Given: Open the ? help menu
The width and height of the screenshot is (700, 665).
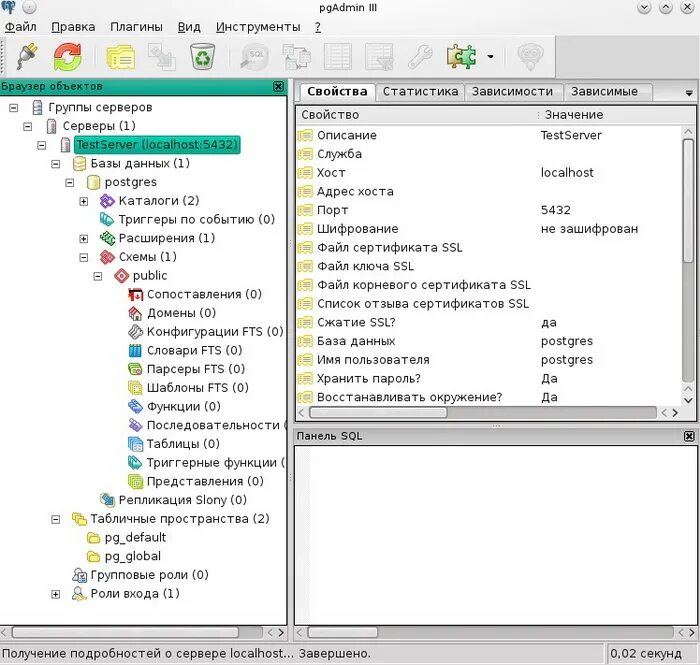Looking at the screenshot, I should [x=318, y=27].
